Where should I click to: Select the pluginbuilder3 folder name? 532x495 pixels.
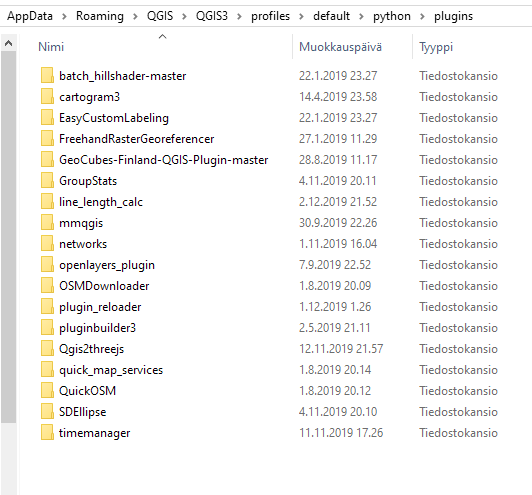pos(97,328)
